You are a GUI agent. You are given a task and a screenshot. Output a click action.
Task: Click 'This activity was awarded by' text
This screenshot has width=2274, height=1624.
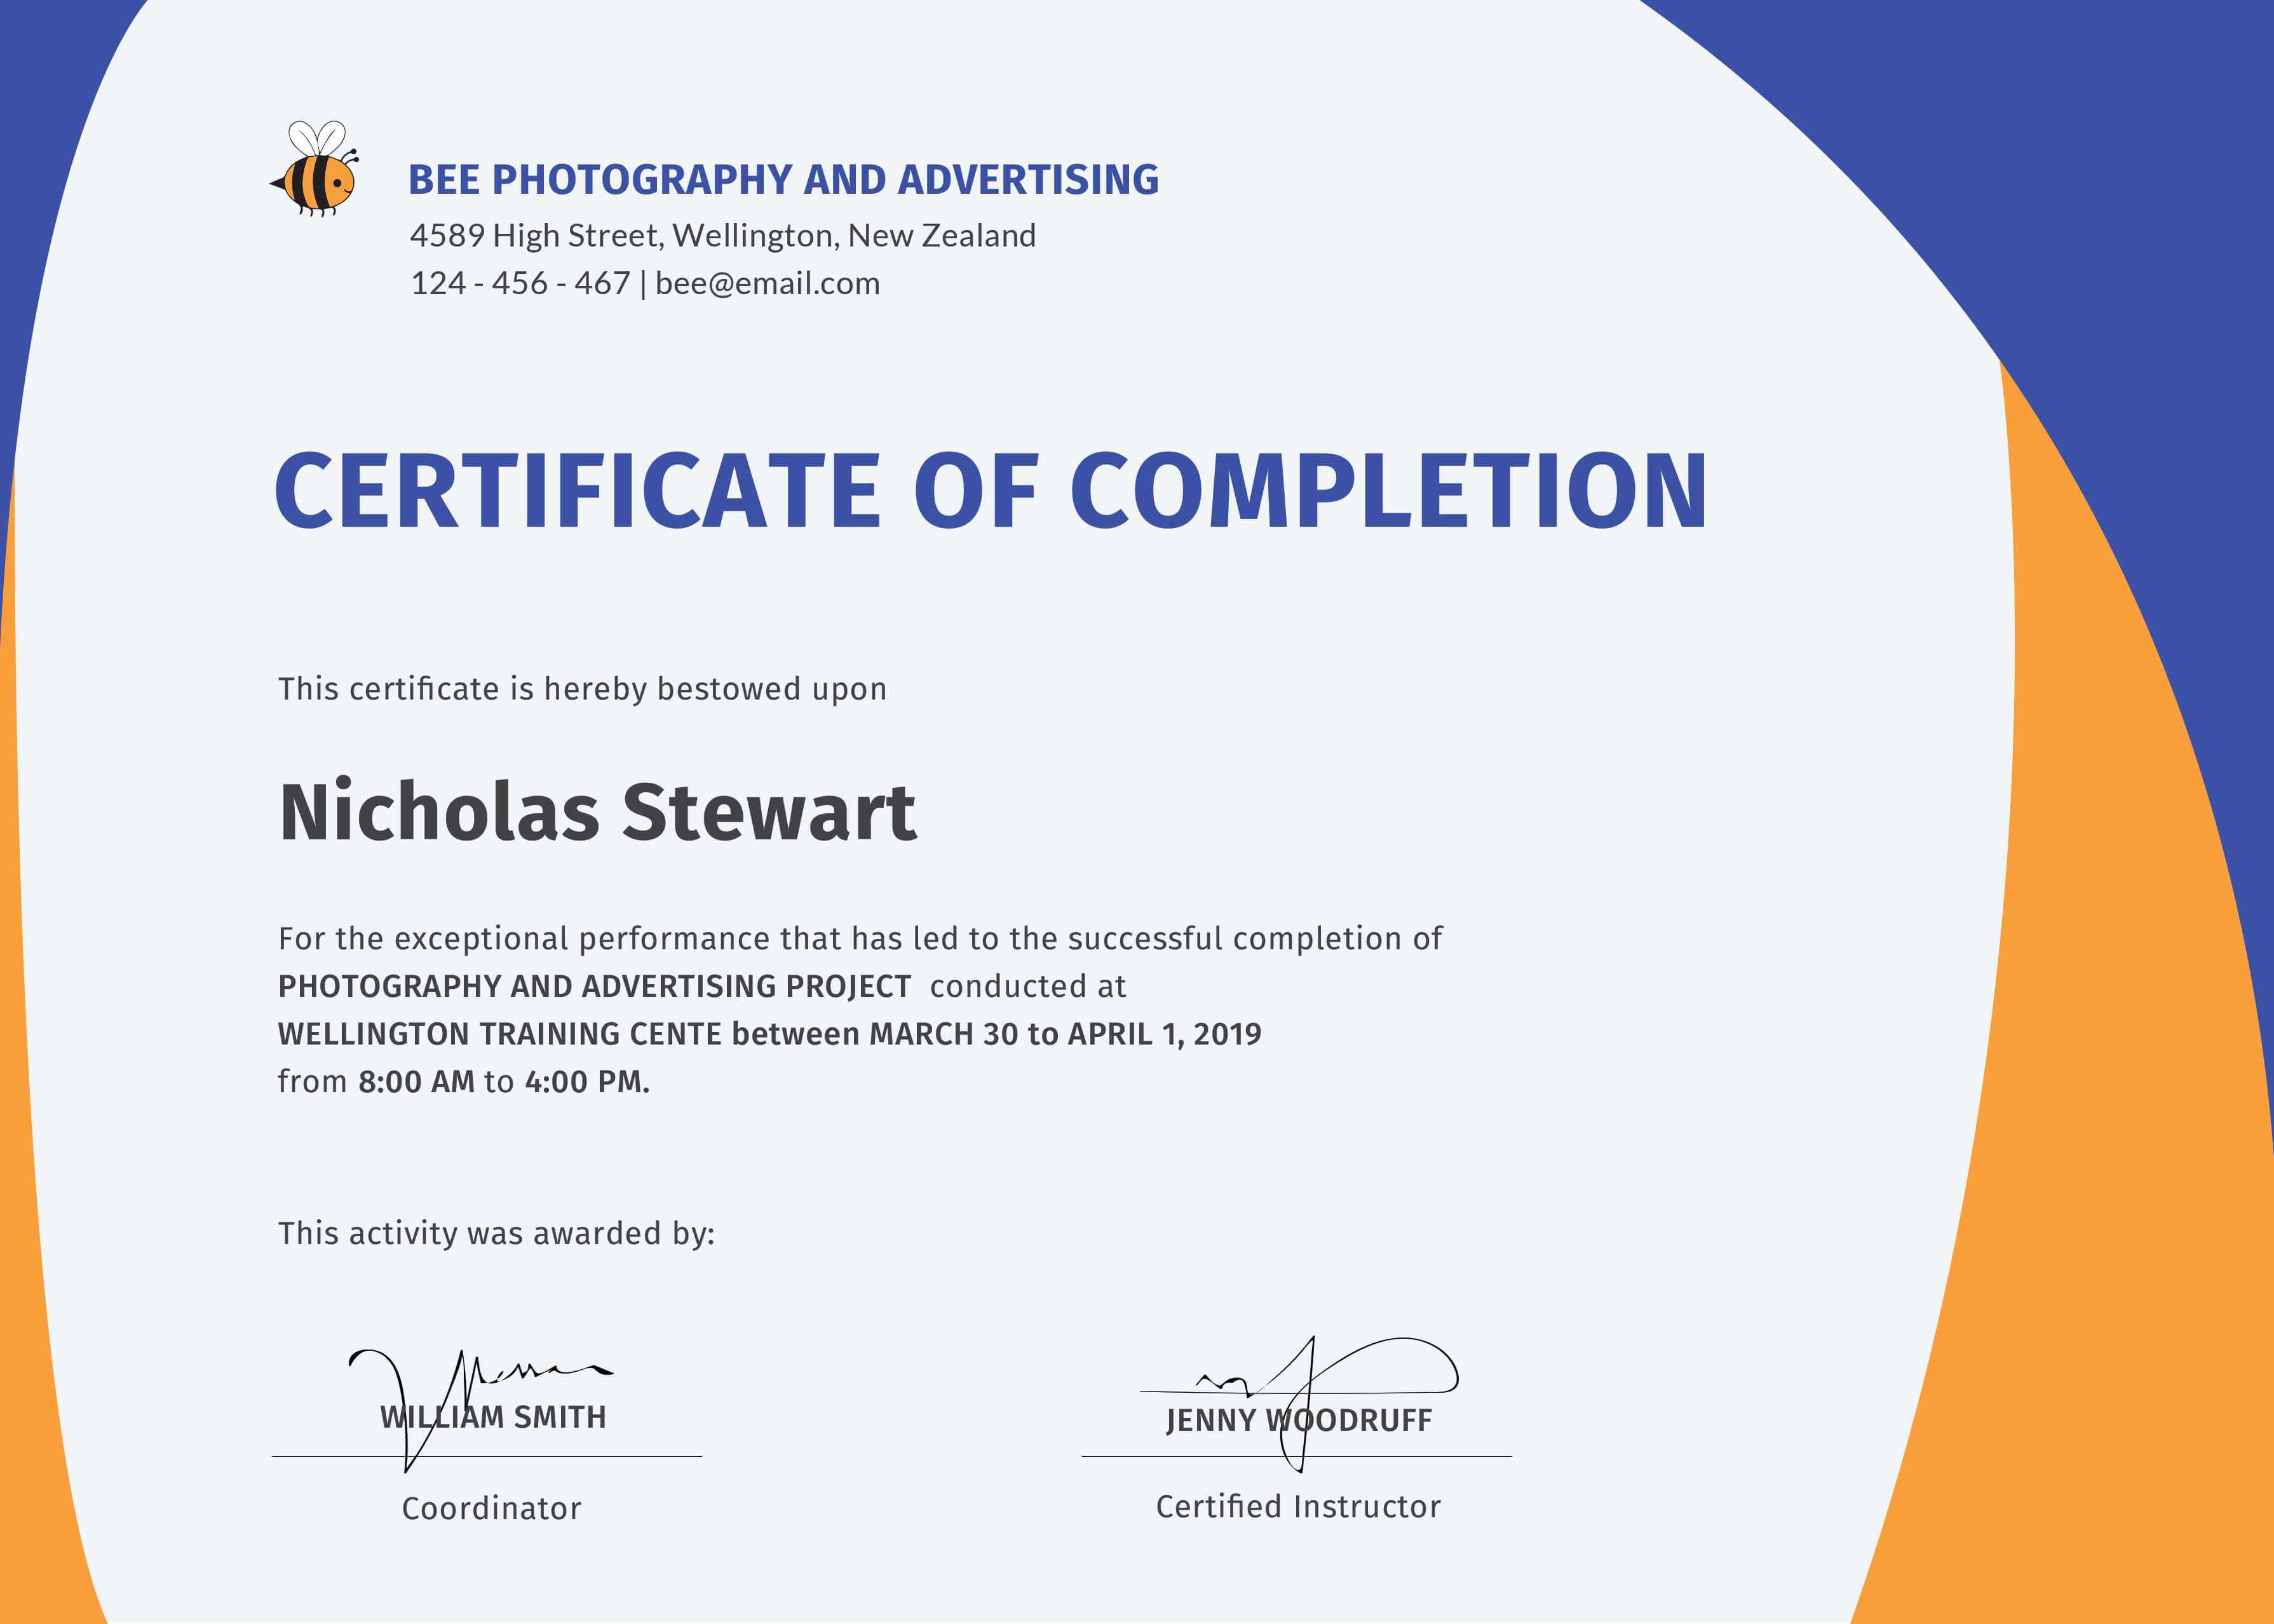pyautogui.click(x=496, y=1234)
